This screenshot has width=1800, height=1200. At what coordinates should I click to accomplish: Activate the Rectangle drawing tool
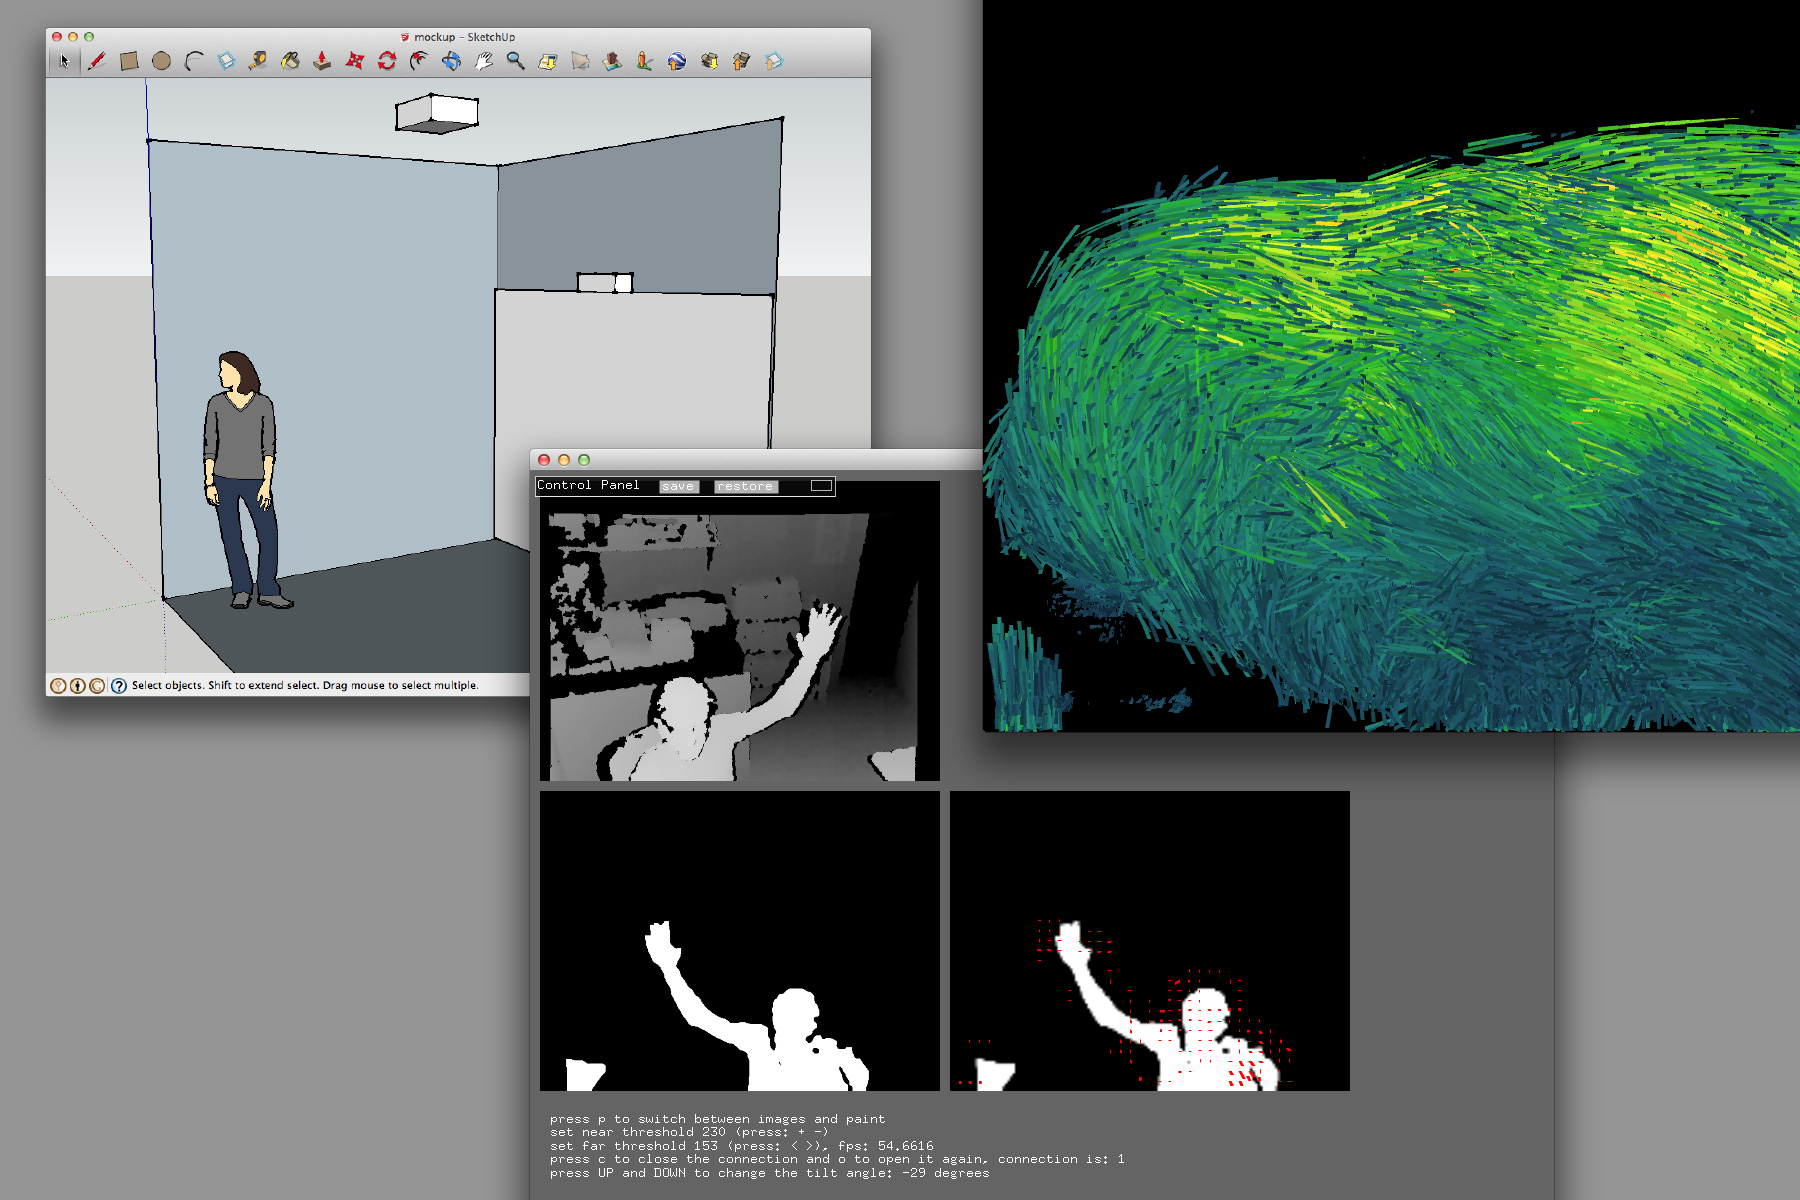(129, 61)
